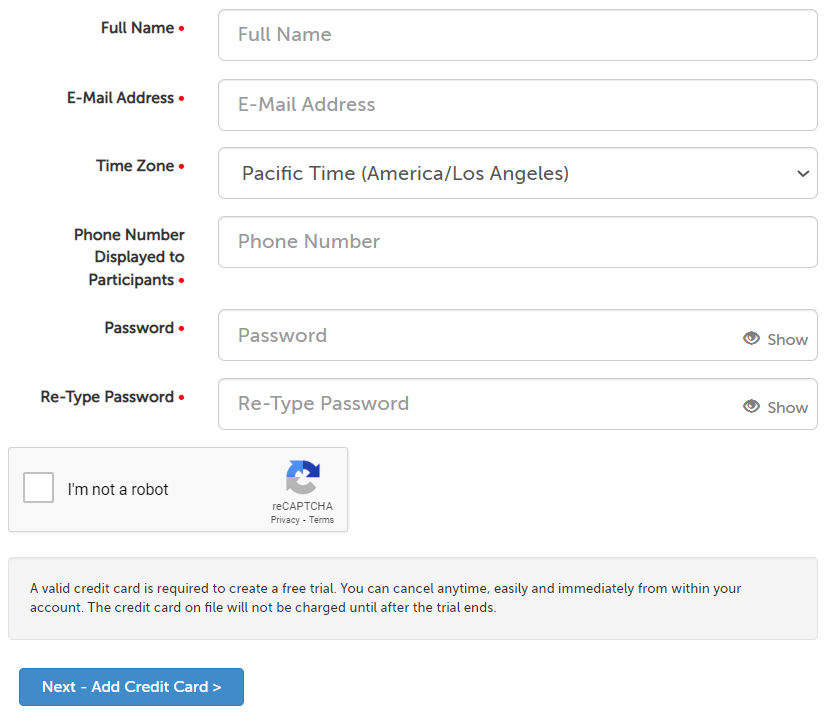The width and height of the screenshot is (840, 721).
Task: Toggle password visibility with Show
Action: click(x=786, y=339)
